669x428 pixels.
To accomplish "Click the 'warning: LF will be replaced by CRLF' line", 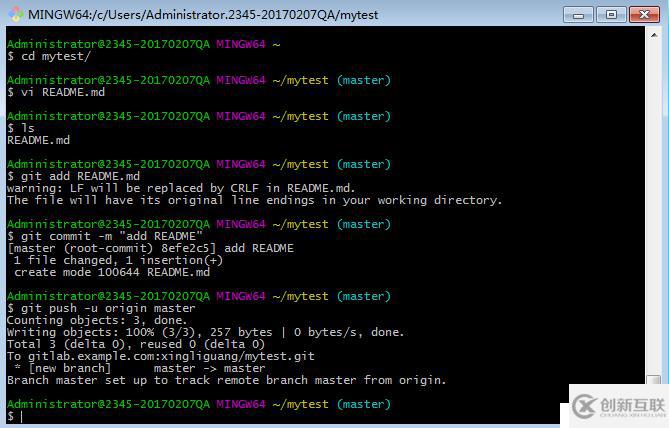I will tap(181, 188).
